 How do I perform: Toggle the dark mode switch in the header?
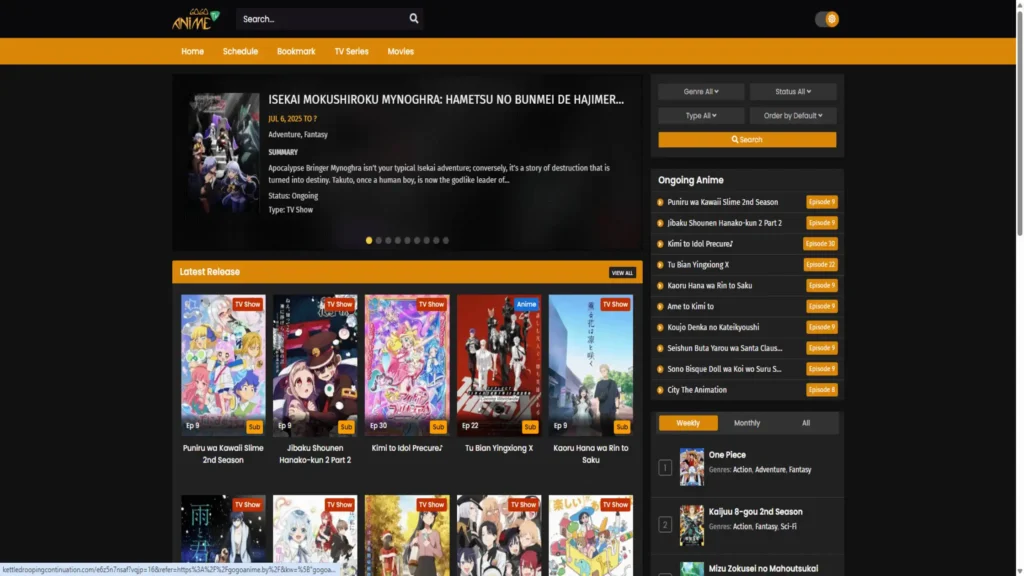pyautogui.click(x=825, y=18)
